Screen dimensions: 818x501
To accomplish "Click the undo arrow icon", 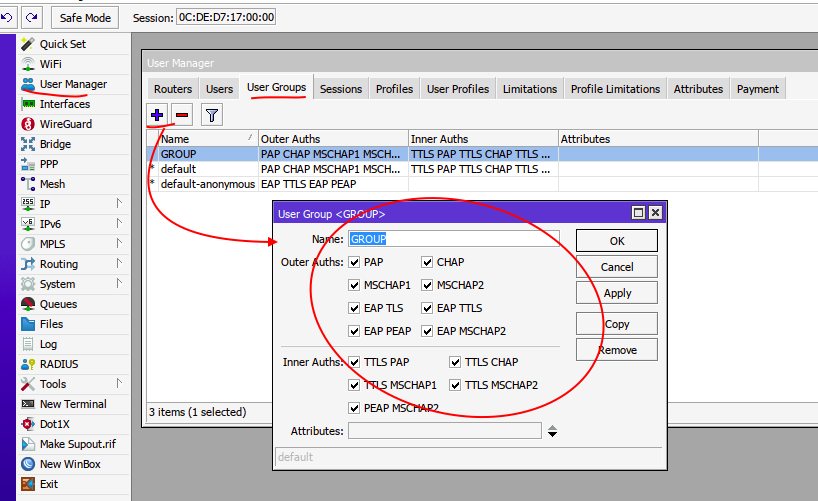I will coord(7,17).
